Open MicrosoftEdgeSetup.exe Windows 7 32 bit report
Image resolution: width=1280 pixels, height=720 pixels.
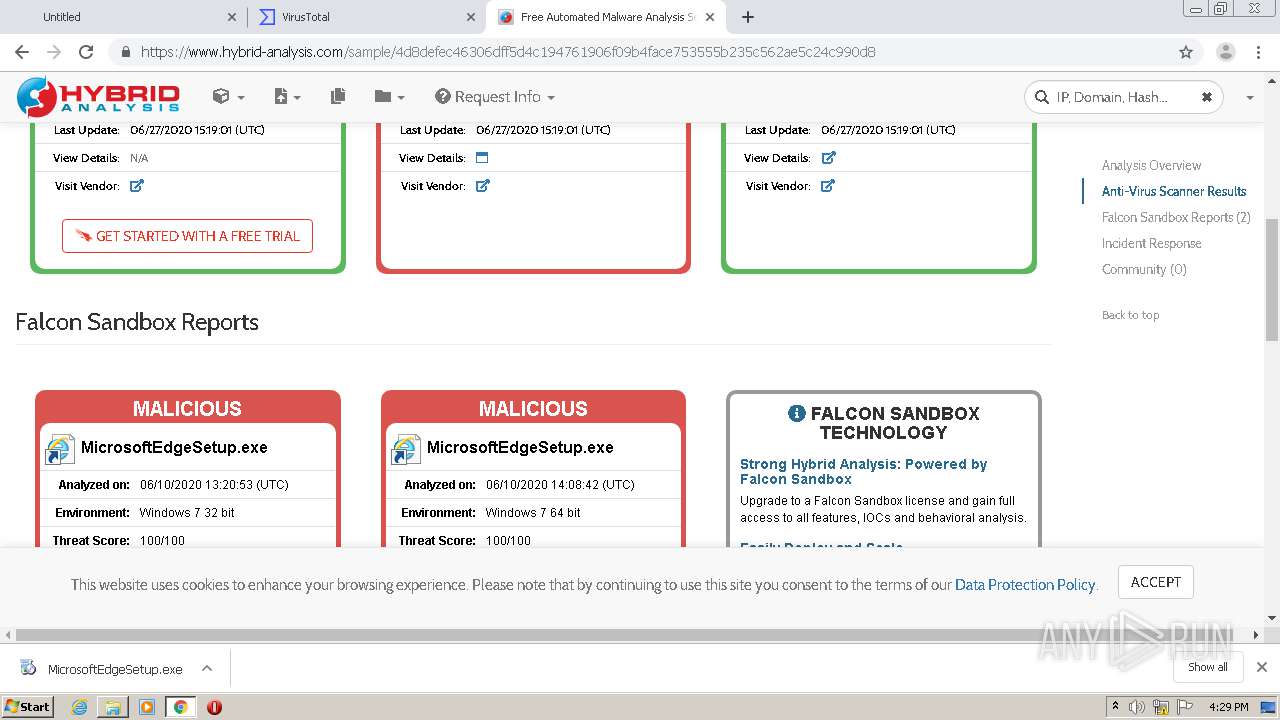(x=174, y=447)
